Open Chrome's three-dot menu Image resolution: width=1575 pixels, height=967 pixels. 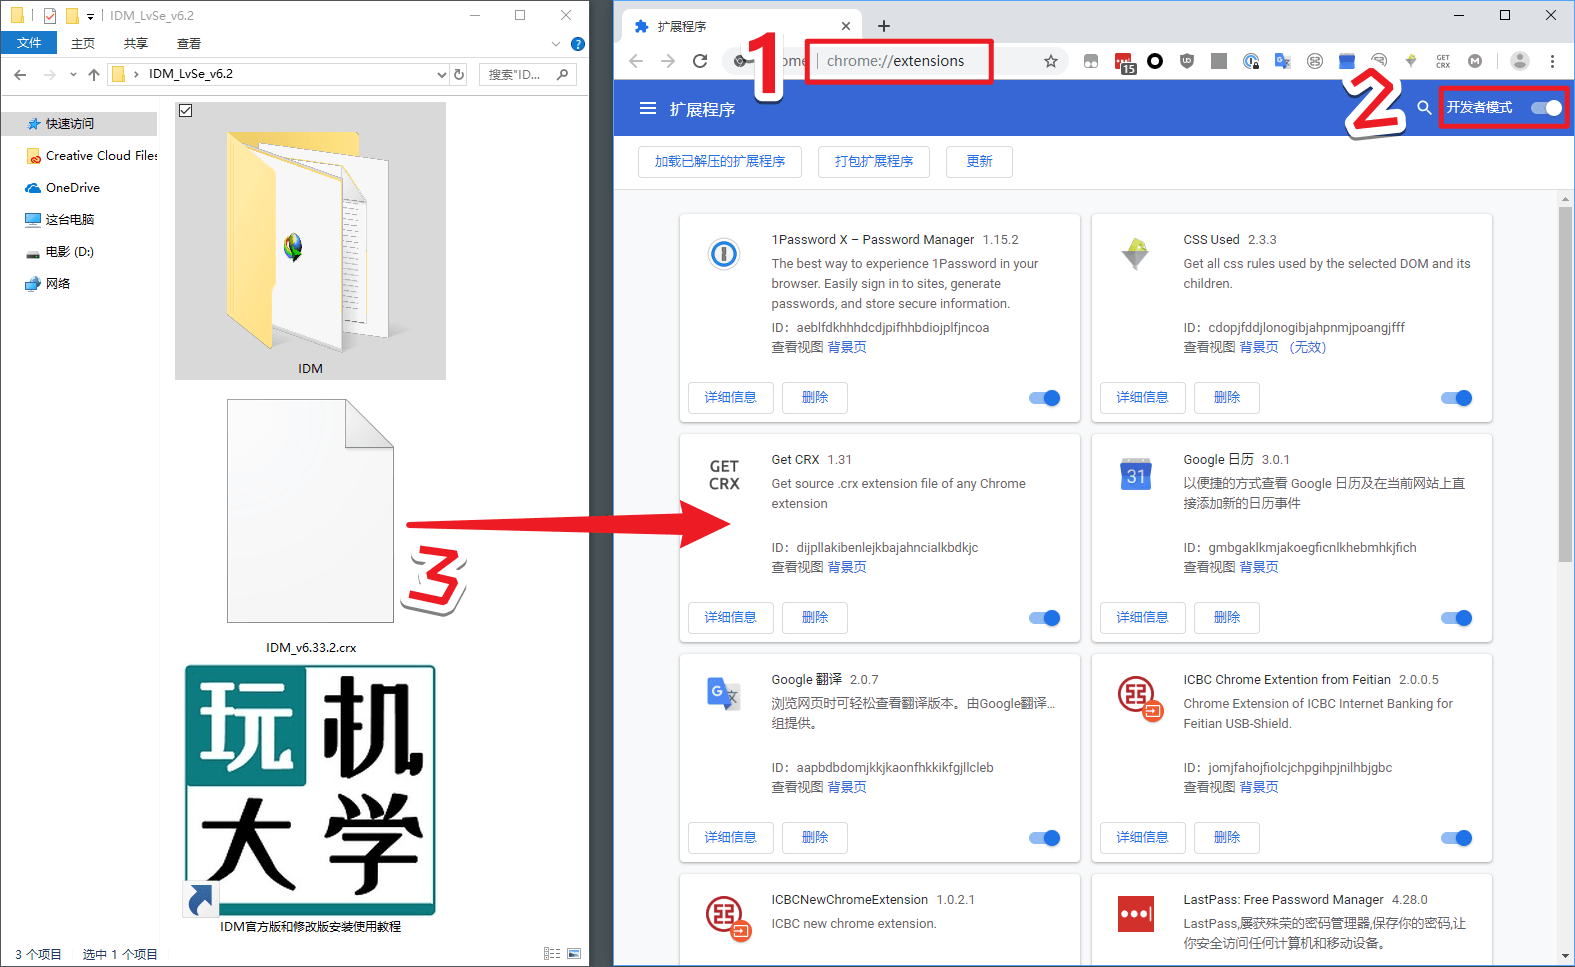coord(1552,61)
